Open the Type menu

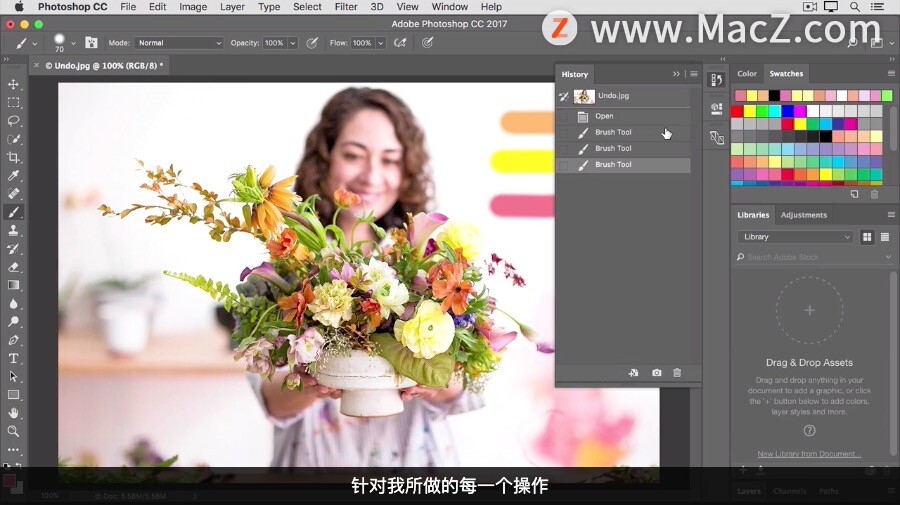pos(269,7)
